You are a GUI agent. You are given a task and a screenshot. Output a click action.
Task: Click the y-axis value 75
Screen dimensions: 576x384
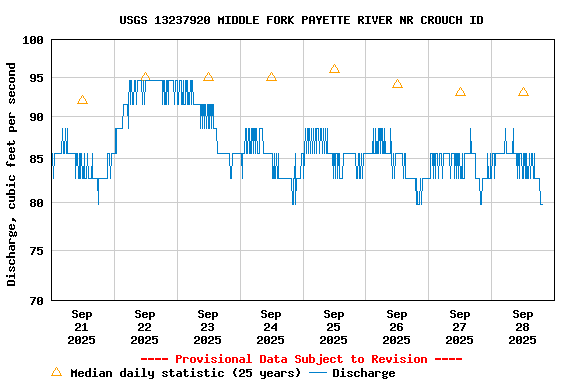36,251
